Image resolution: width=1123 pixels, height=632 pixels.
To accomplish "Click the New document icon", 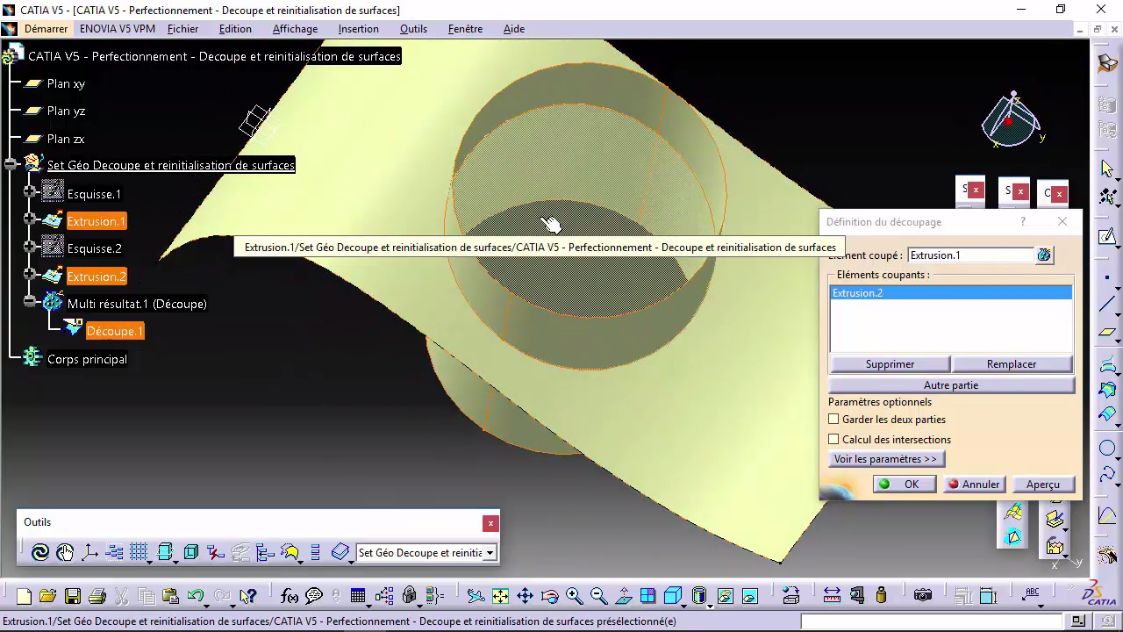I will coord(24,596).
